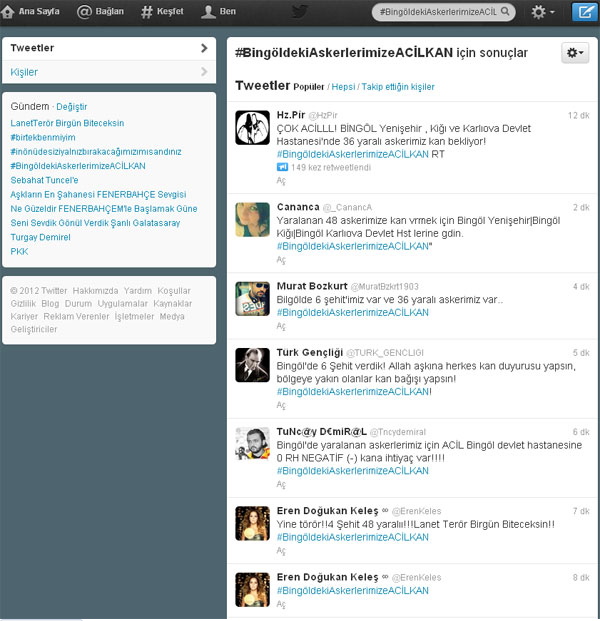The height and width of the screenshot is (621, 600).
Task: Click the Ben profile person icon
Action: pyautogui.click(x=208, y=11)
